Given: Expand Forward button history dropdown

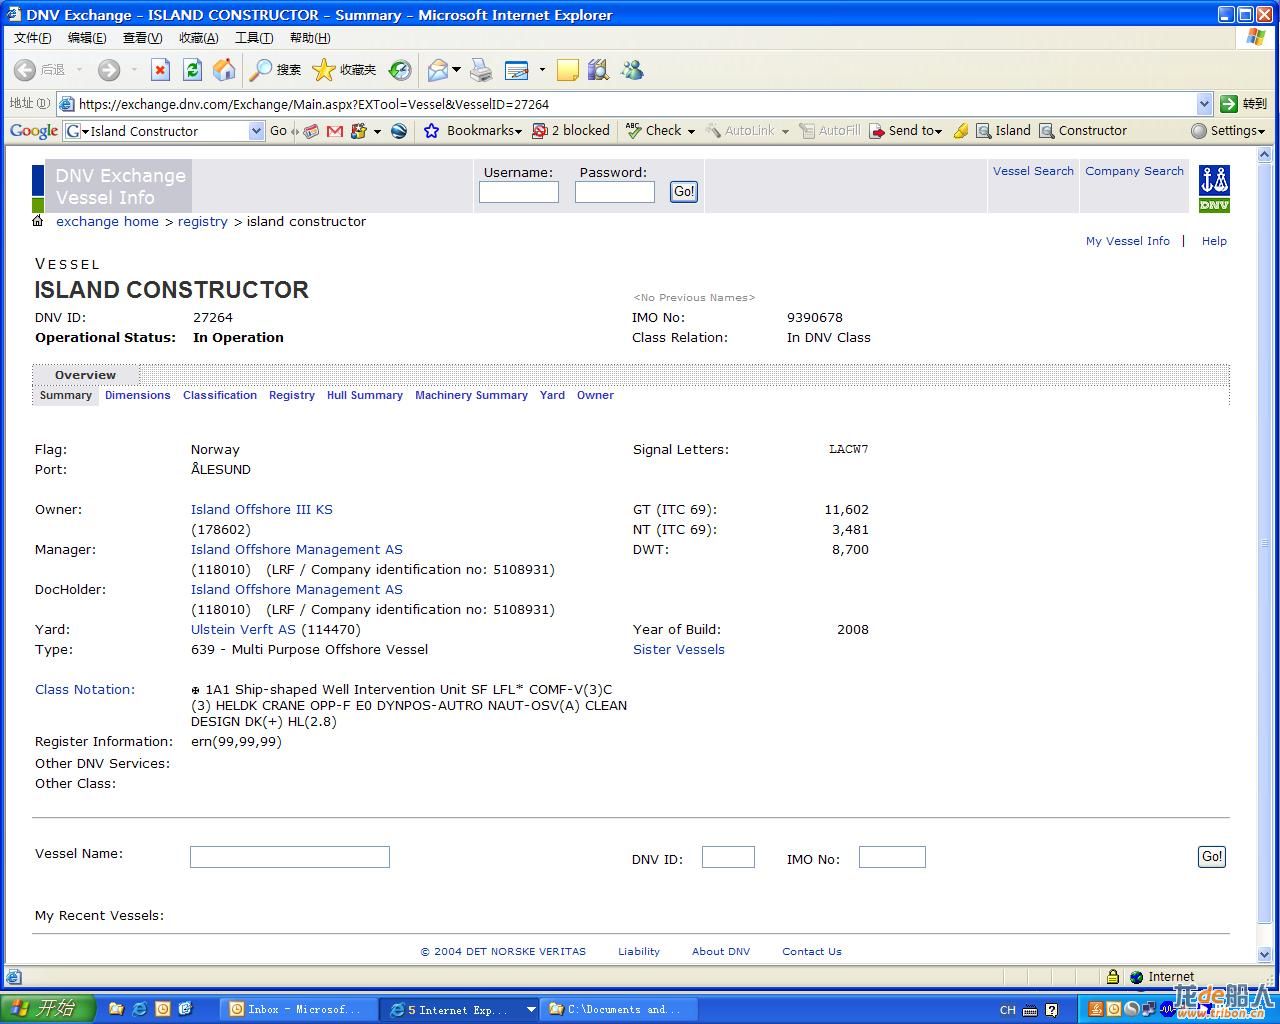Looking at the screenshot, I should (x=133, y=70).
